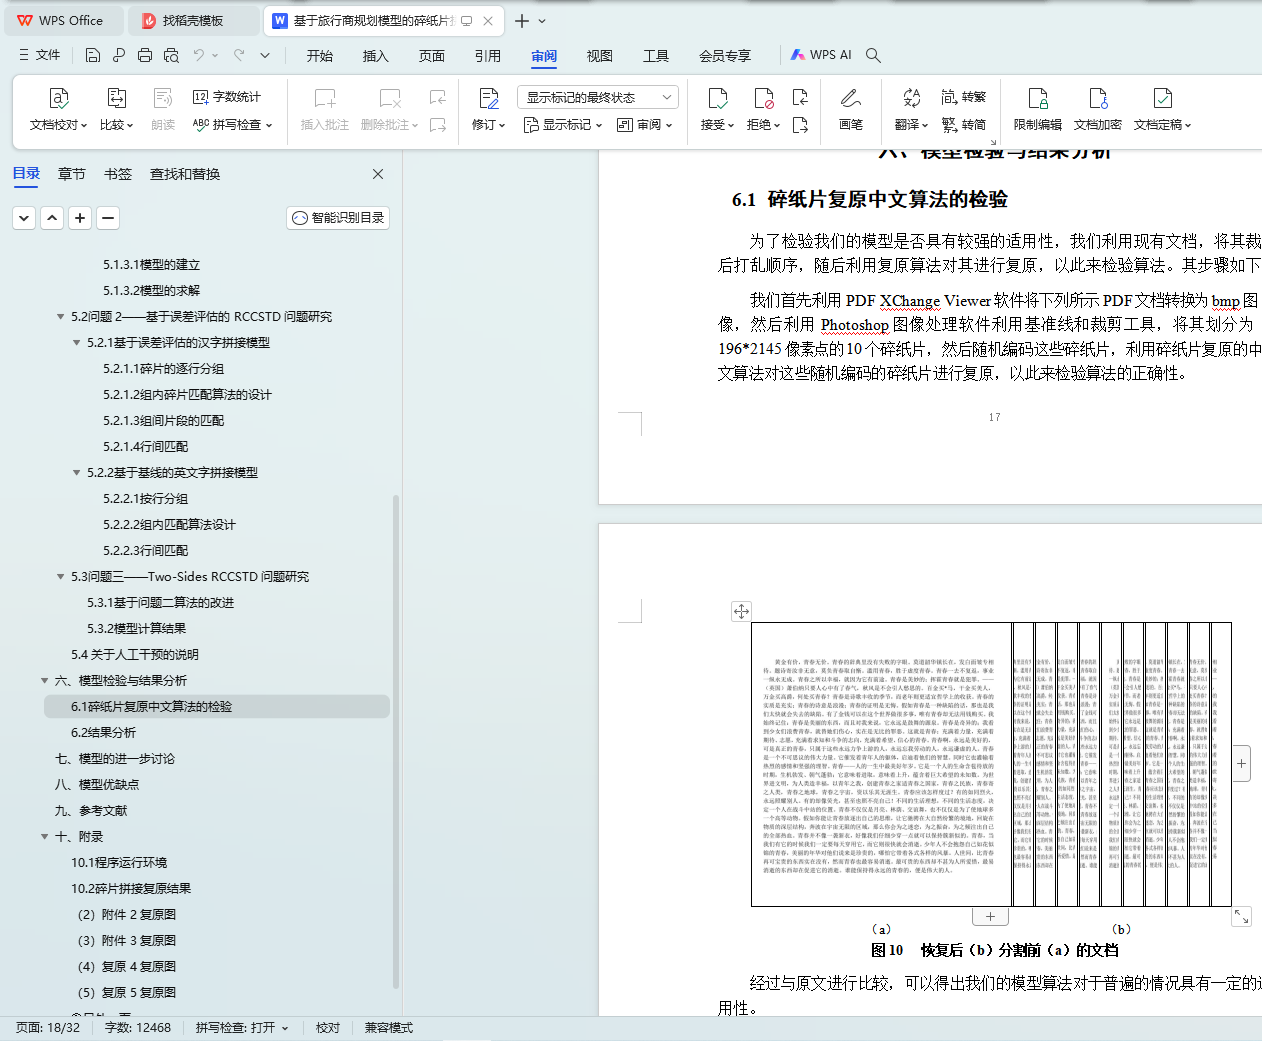Collapse the 5.2.1基于误差评估 outline node
The height and width of the screenshot is (1041, 1262).
pos(77,343)
